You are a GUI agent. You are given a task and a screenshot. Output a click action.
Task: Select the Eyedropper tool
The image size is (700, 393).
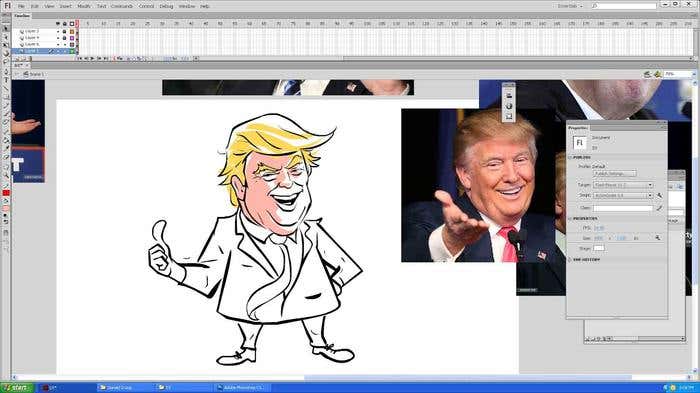6,148
